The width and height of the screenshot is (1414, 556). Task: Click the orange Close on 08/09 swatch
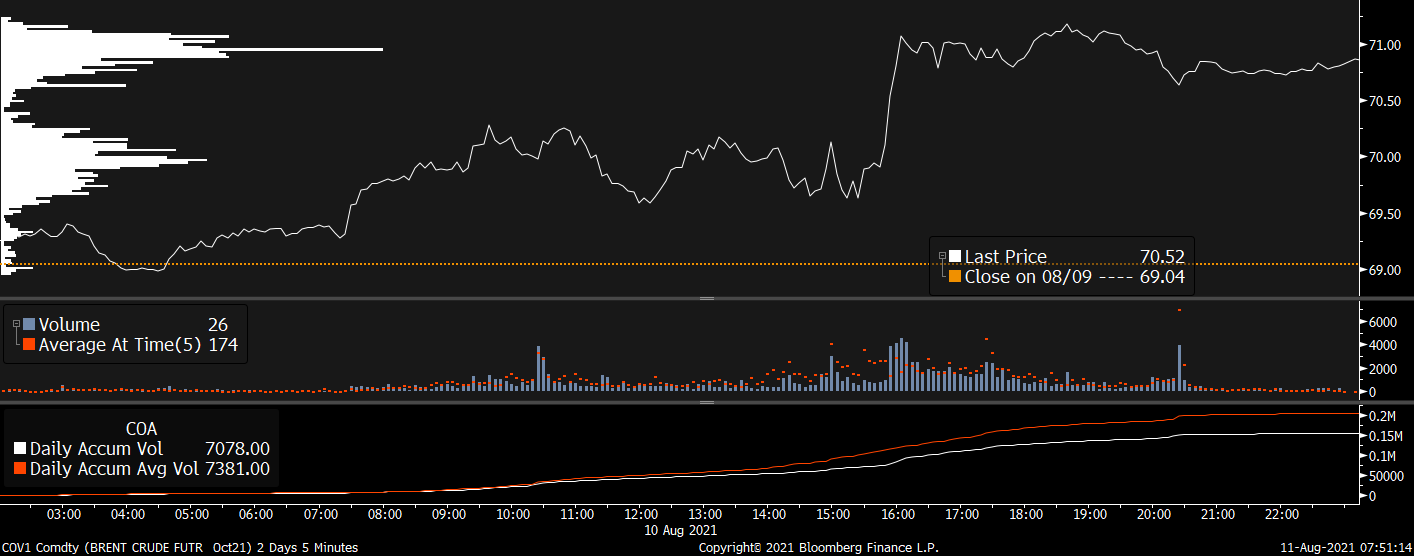955,276
